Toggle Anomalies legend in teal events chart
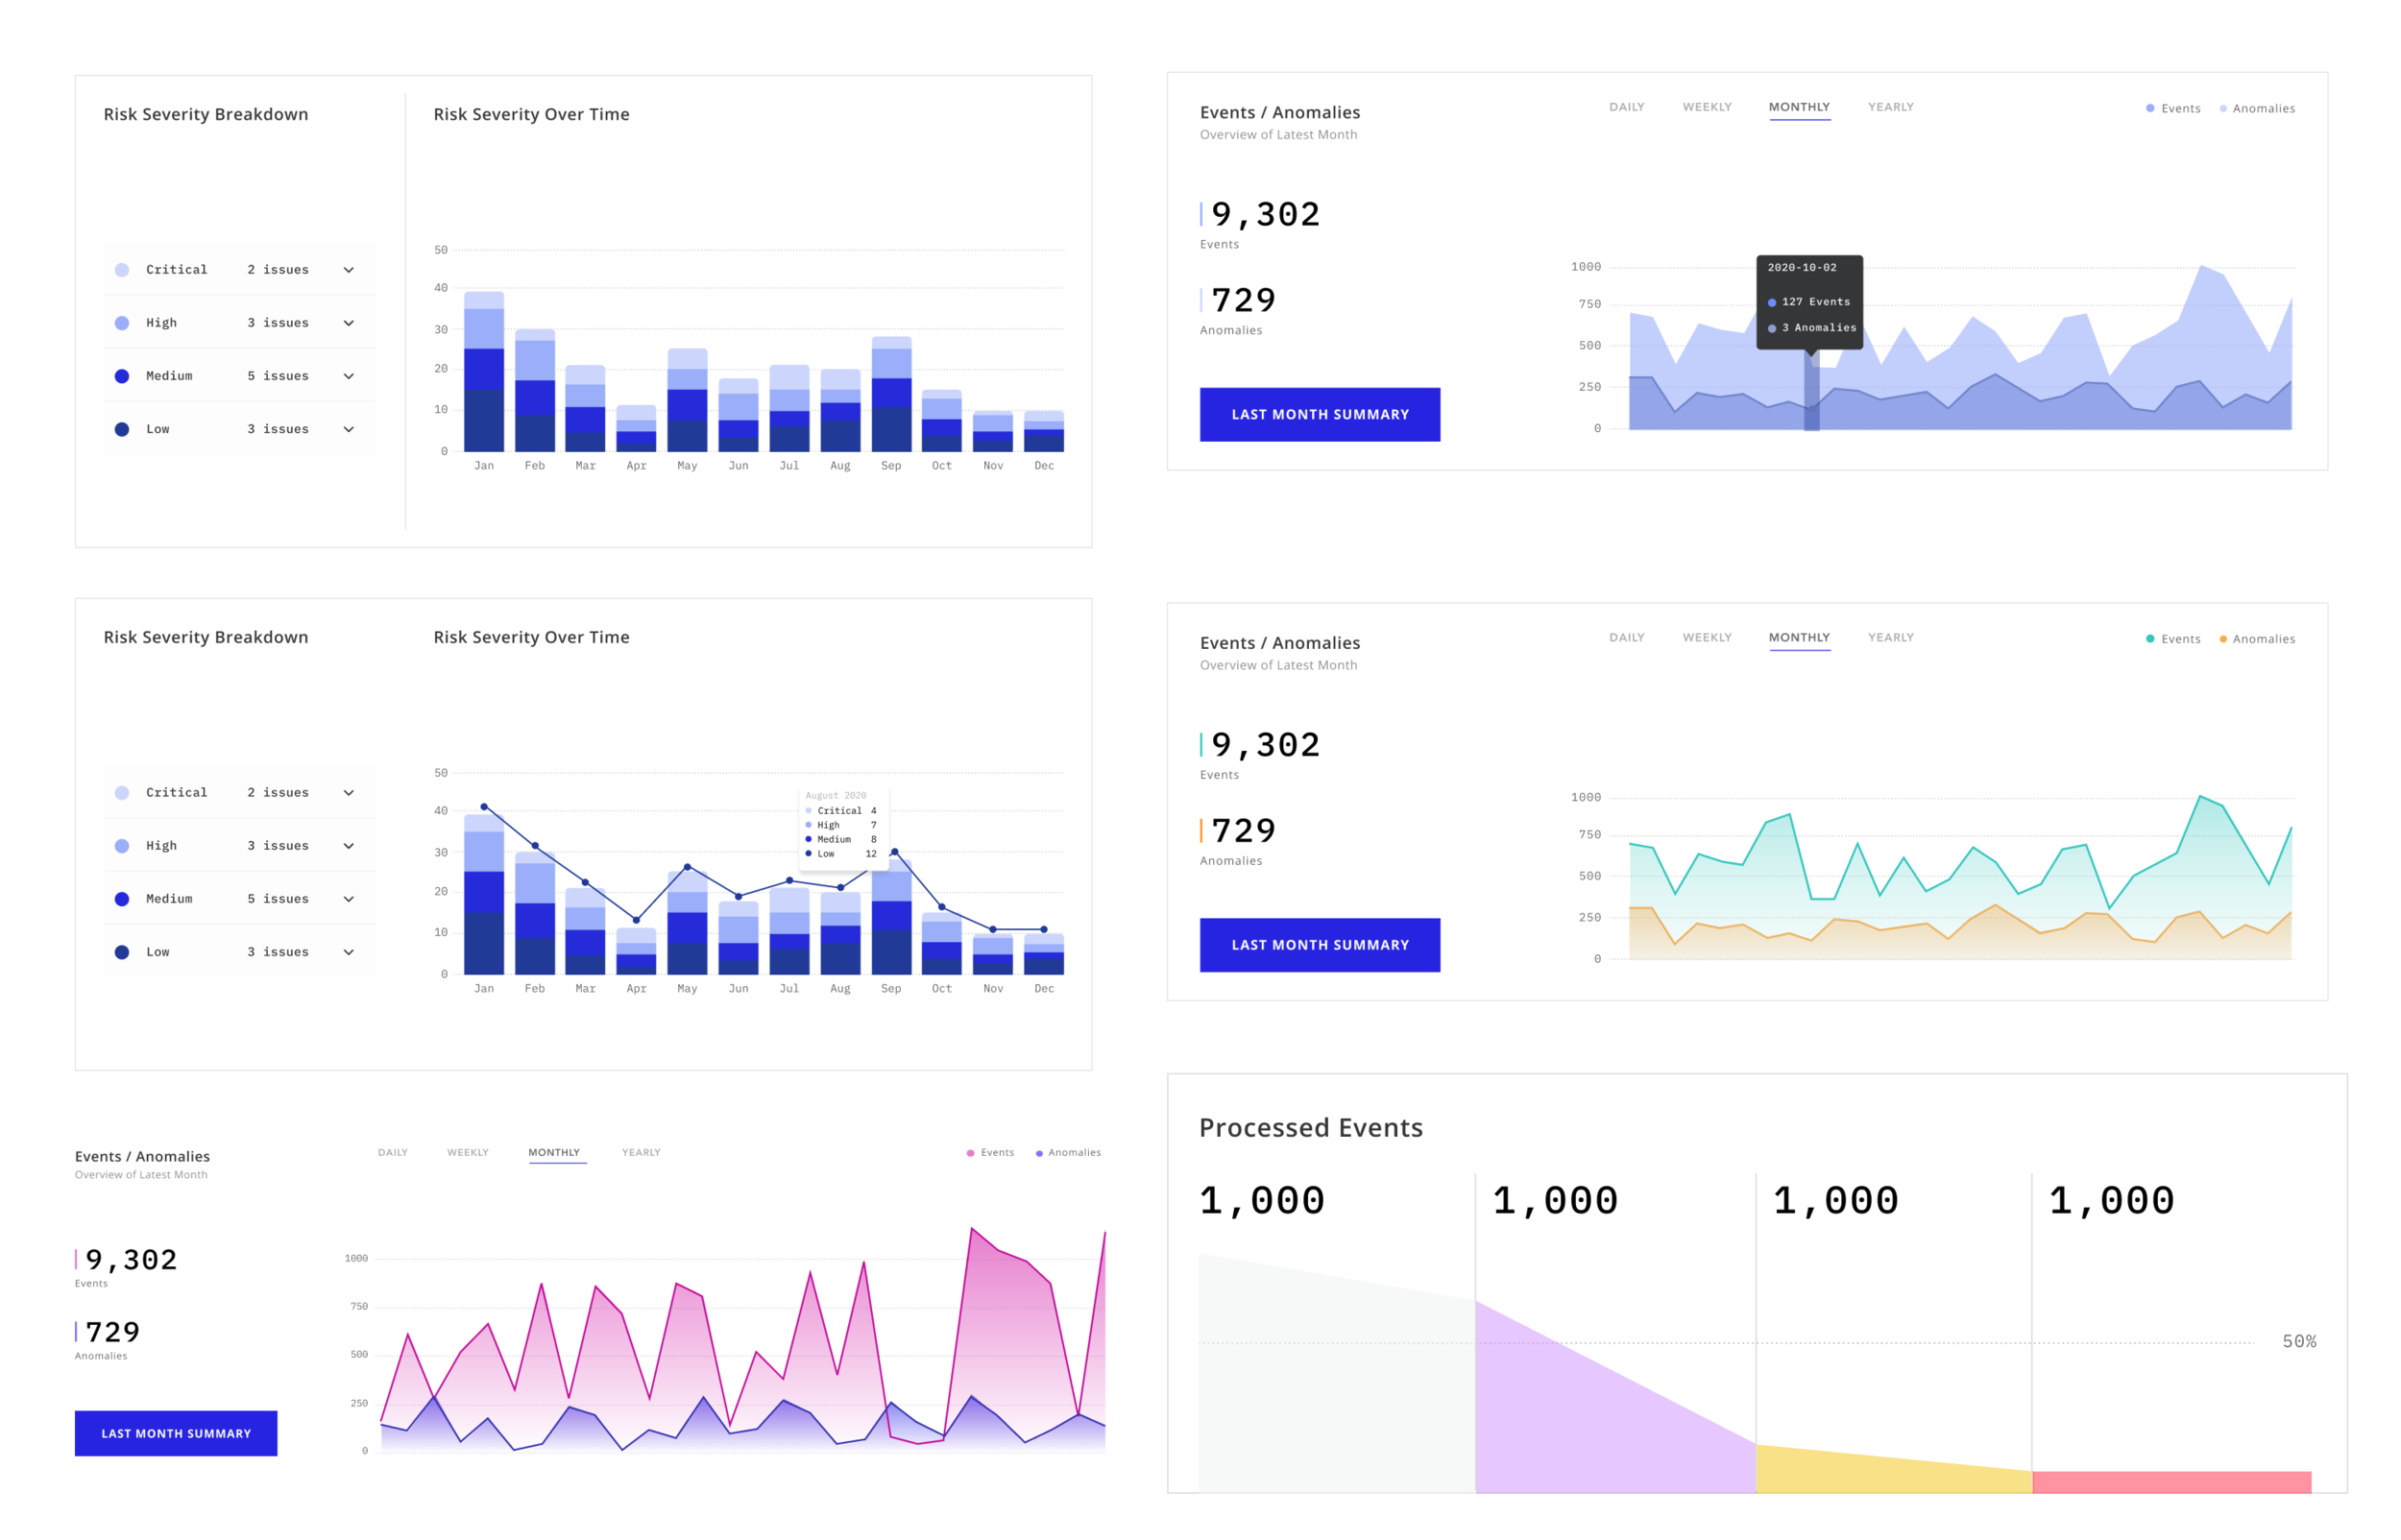2401x1540 pixels. pos(2260,639)
